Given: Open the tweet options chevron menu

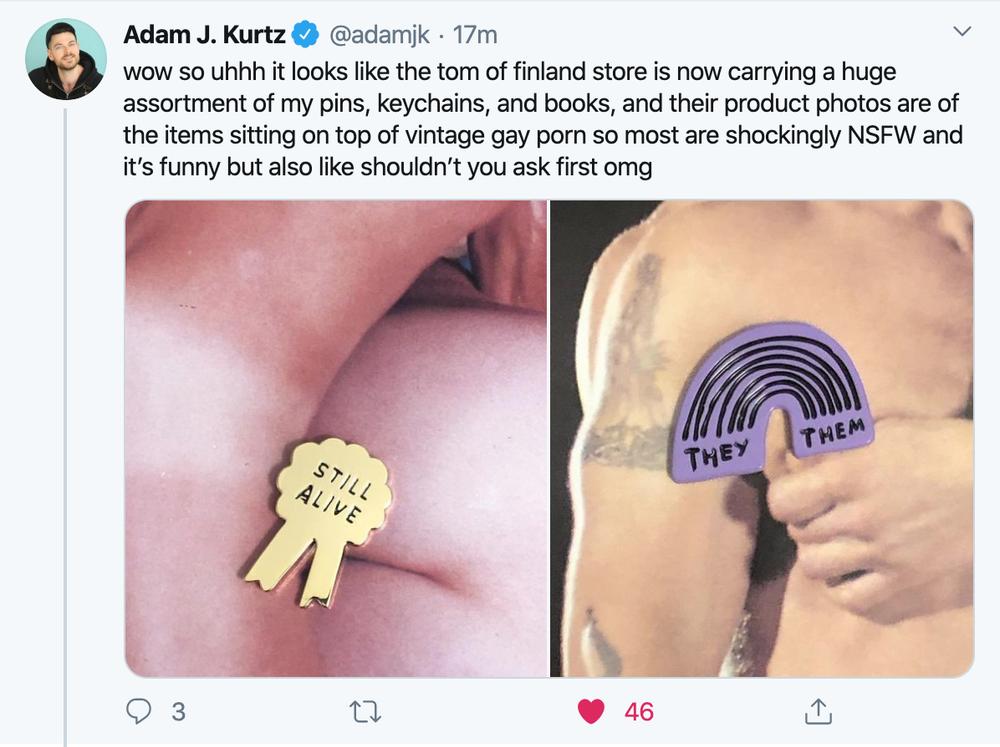Looking at the screenshot, I should click(961, 31).
